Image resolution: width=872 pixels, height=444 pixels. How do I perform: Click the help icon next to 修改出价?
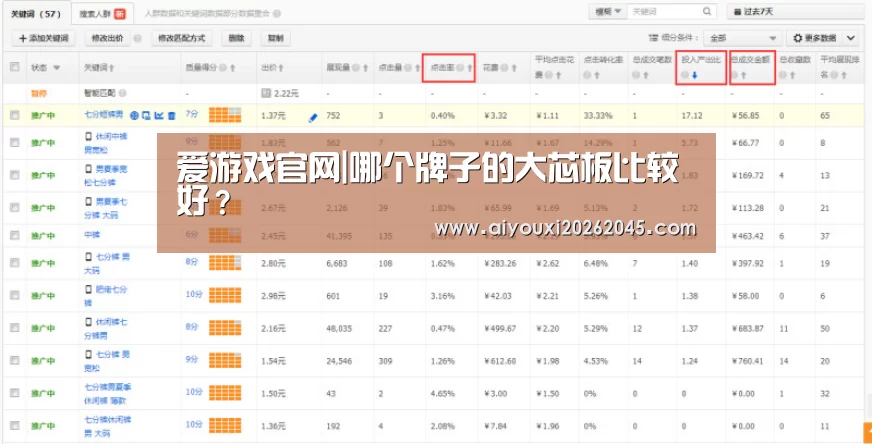pyautogui.click(x=137, y=38)
